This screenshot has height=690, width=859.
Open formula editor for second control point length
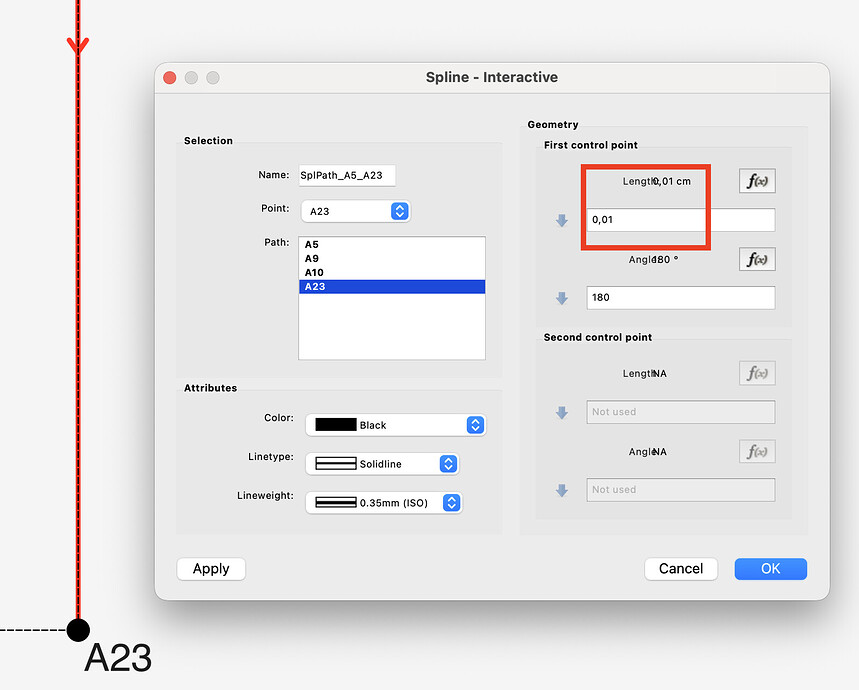757,373
